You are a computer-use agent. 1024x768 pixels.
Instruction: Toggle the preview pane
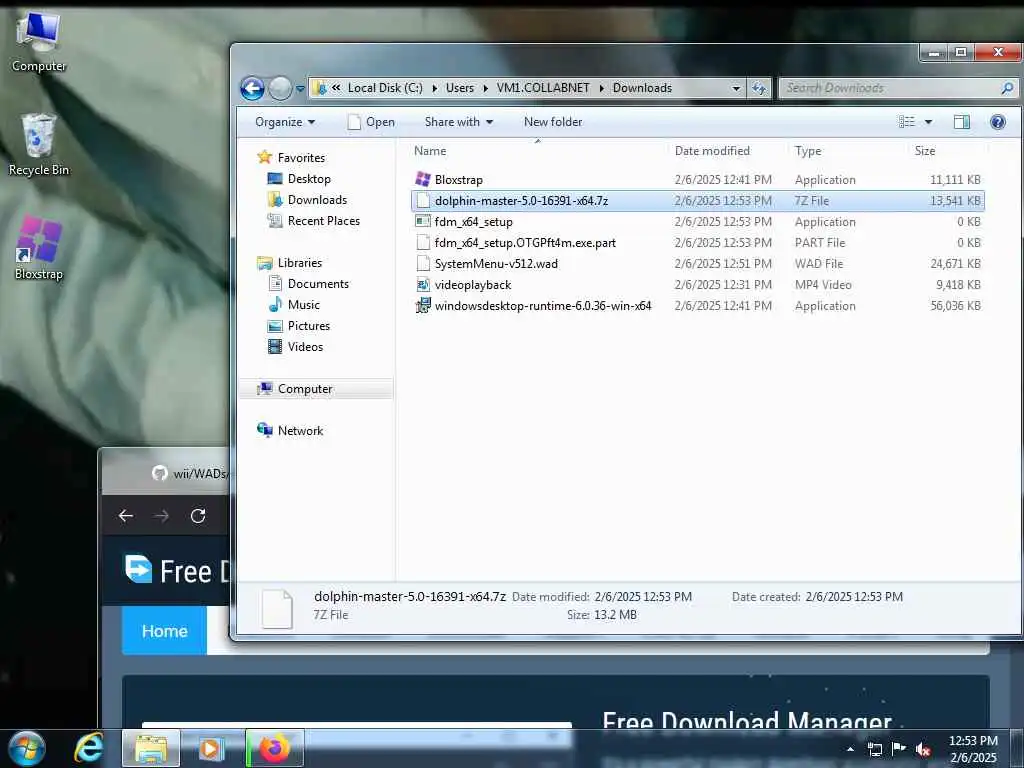[961, 122]
